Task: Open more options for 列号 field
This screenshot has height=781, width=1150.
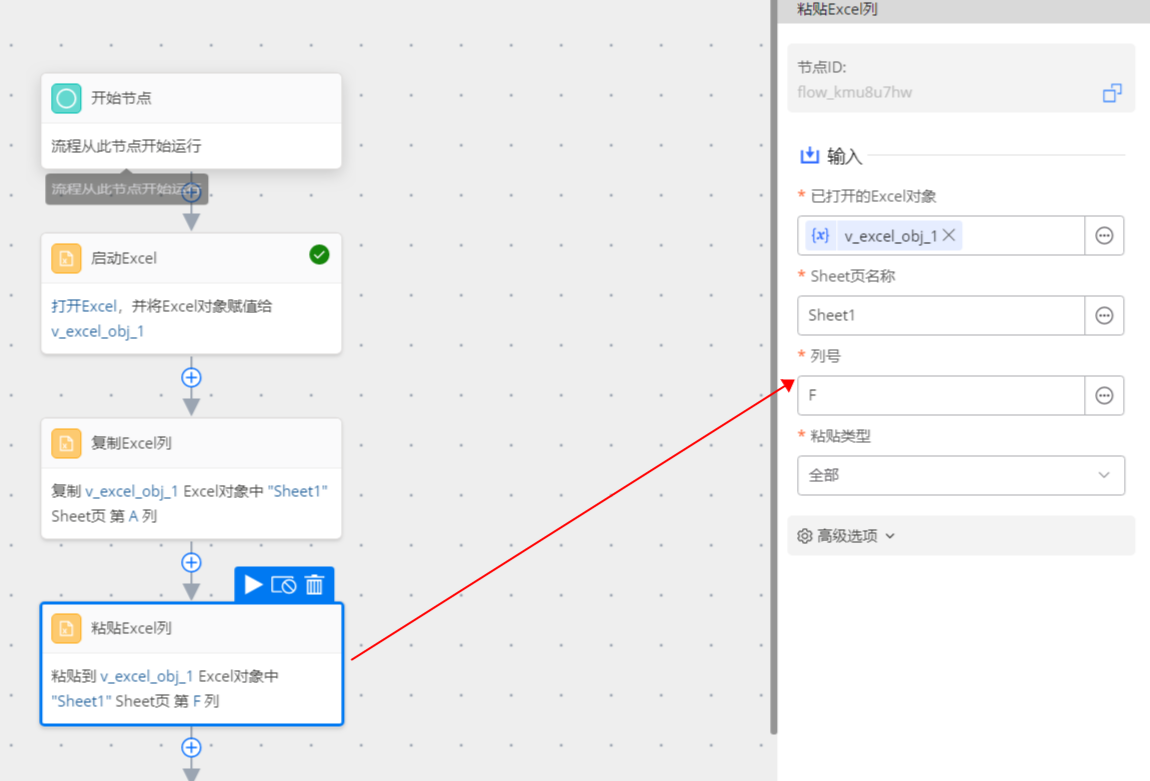Action: click(1104, 395)
